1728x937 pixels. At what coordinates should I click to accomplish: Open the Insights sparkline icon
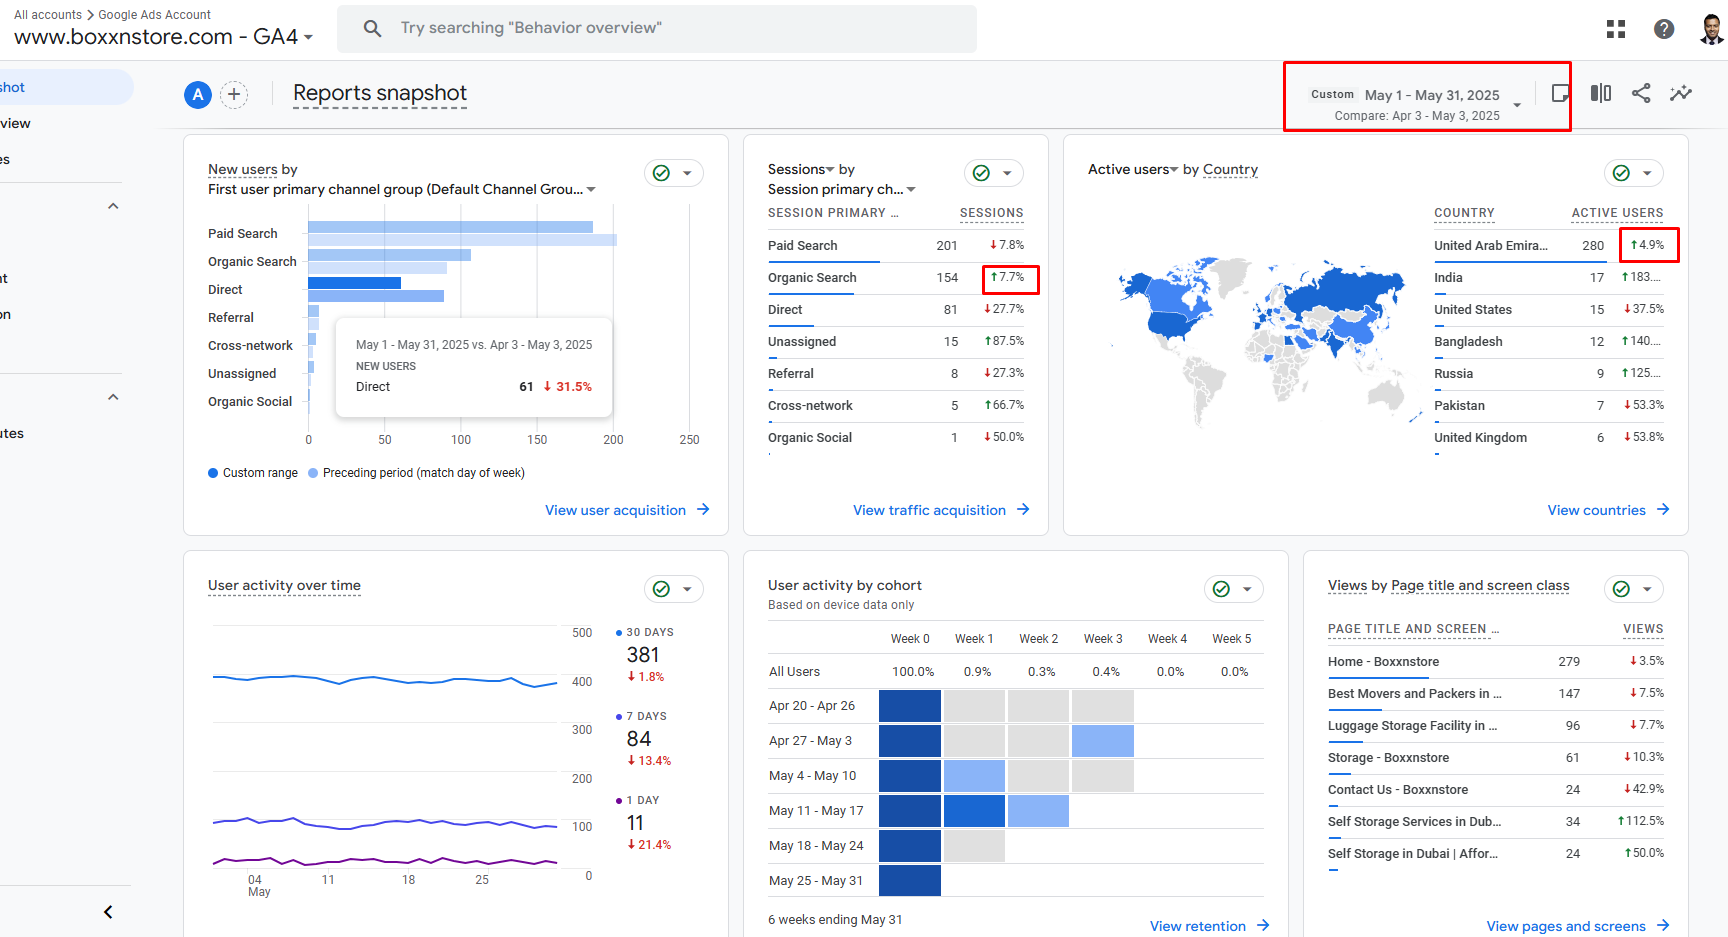click(x=1681, y=93)
